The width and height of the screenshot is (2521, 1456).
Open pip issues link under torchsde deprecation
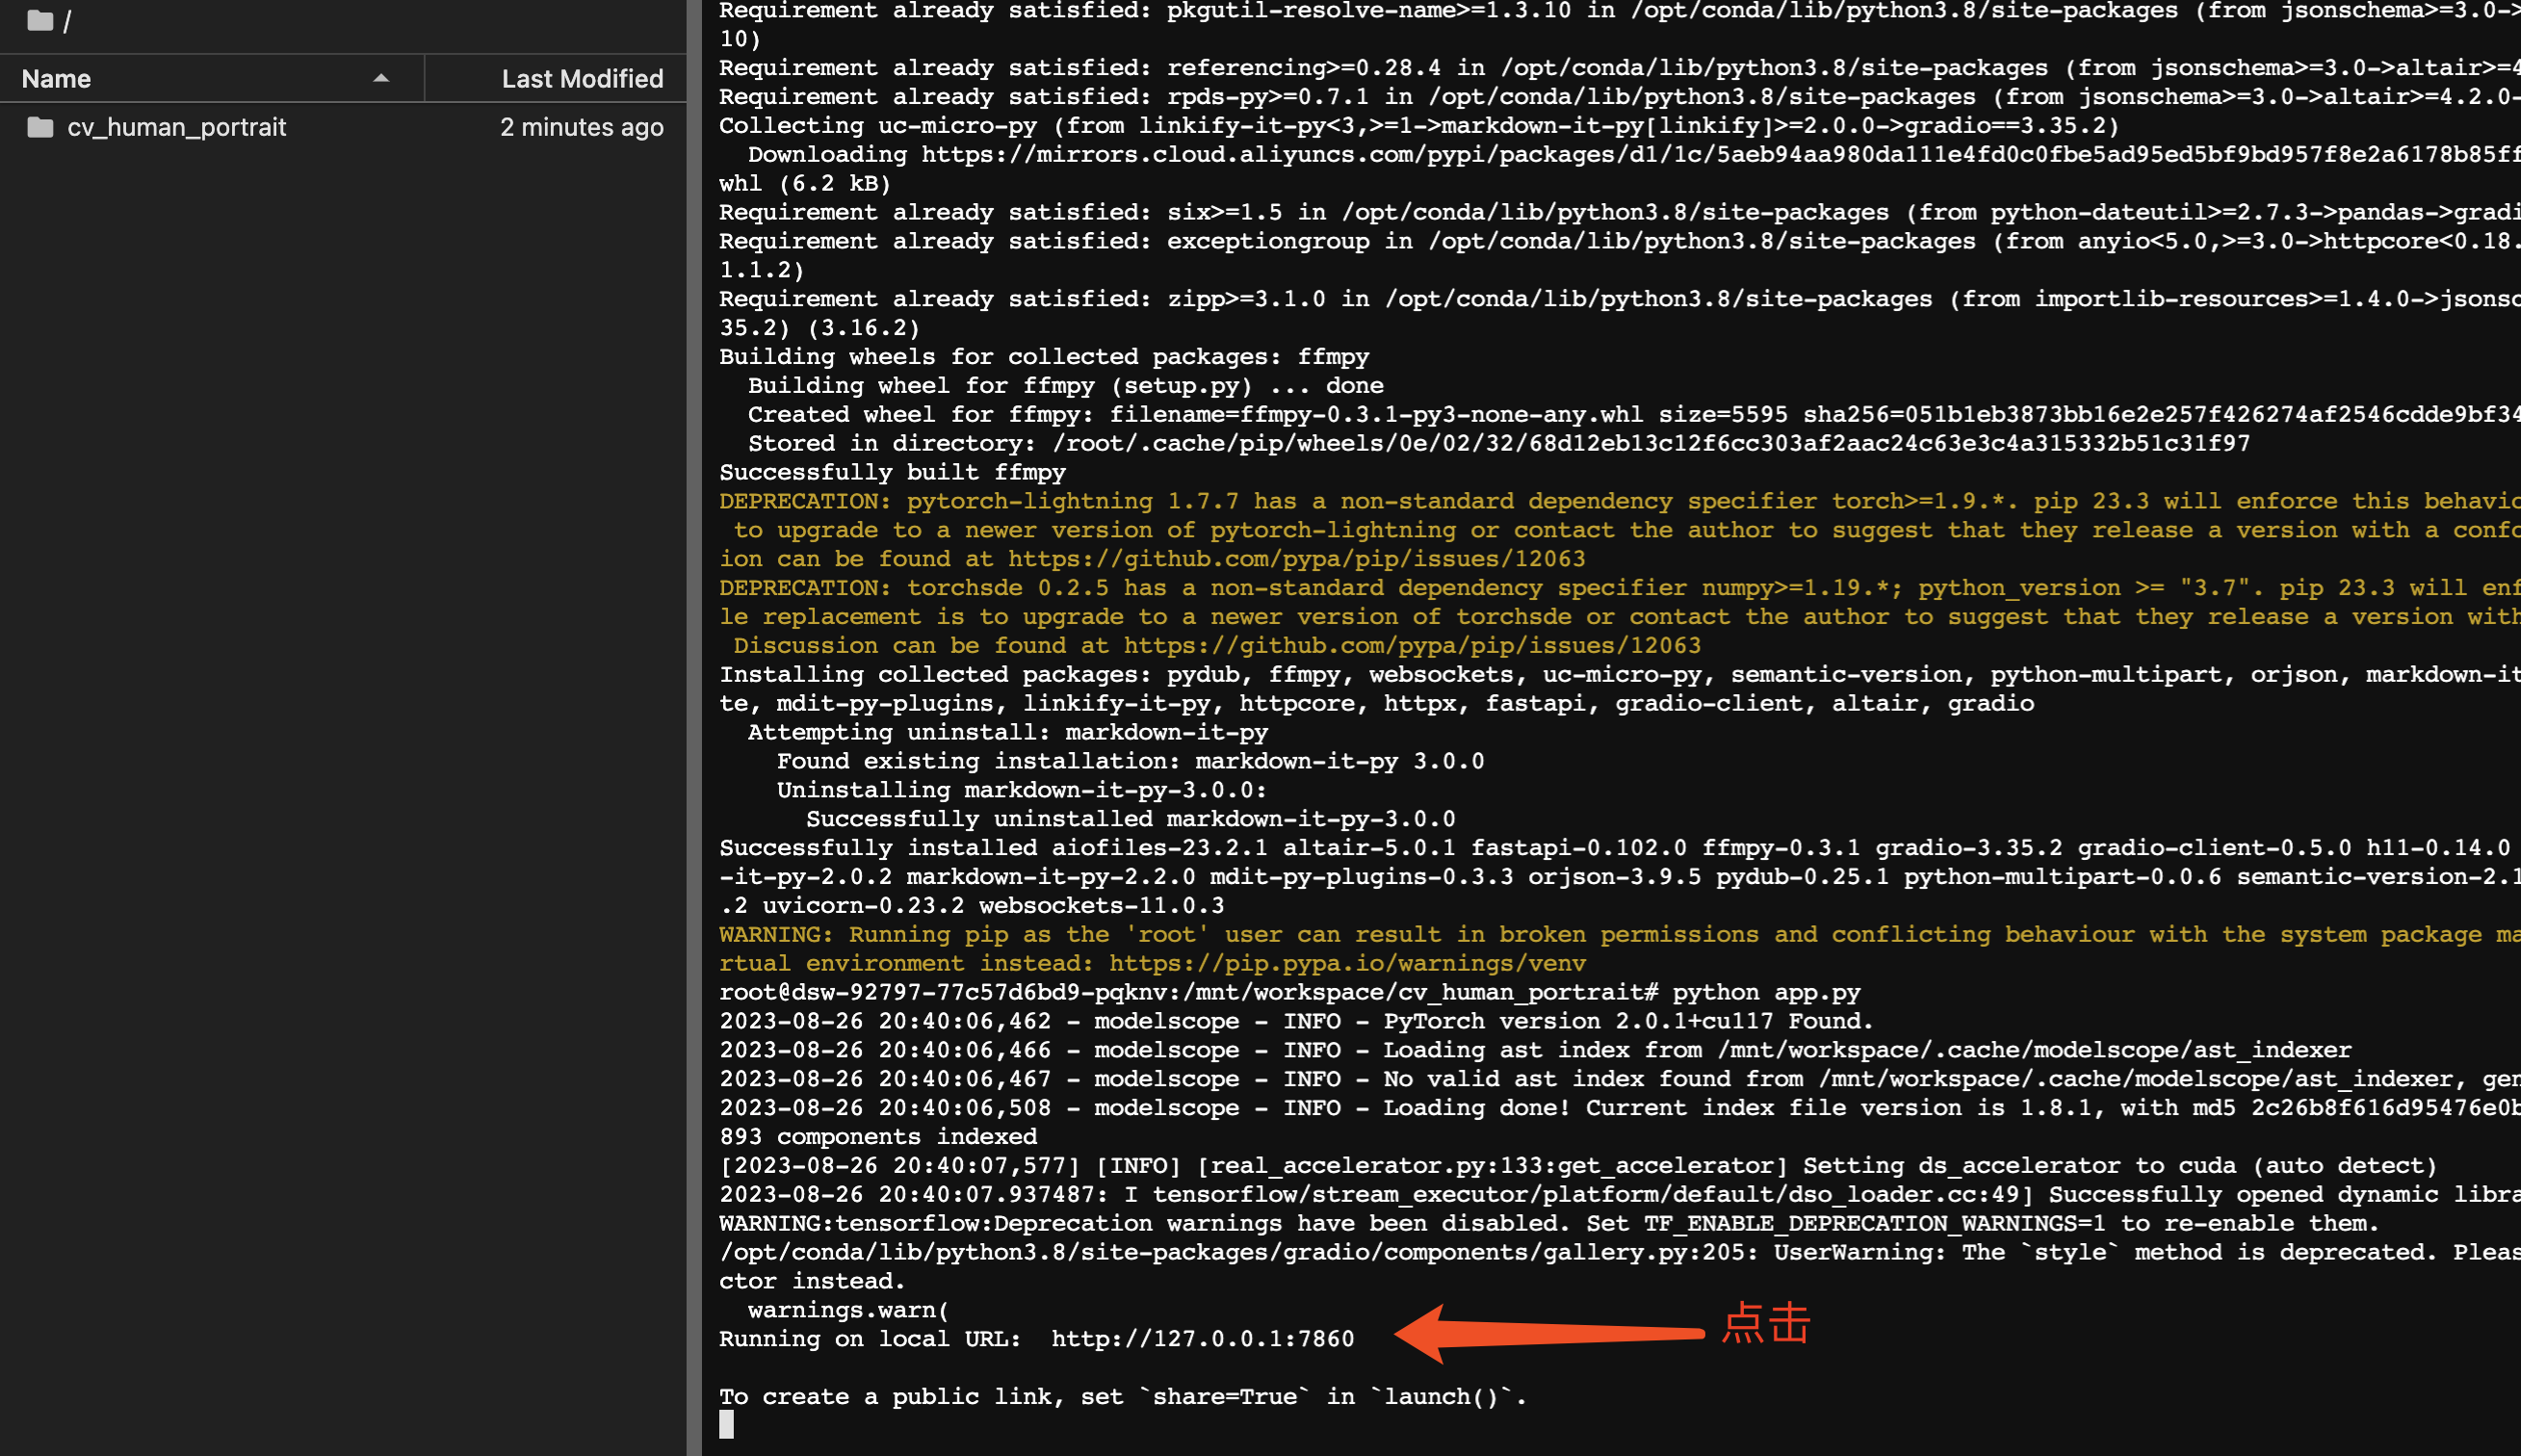click(1411, 646)
